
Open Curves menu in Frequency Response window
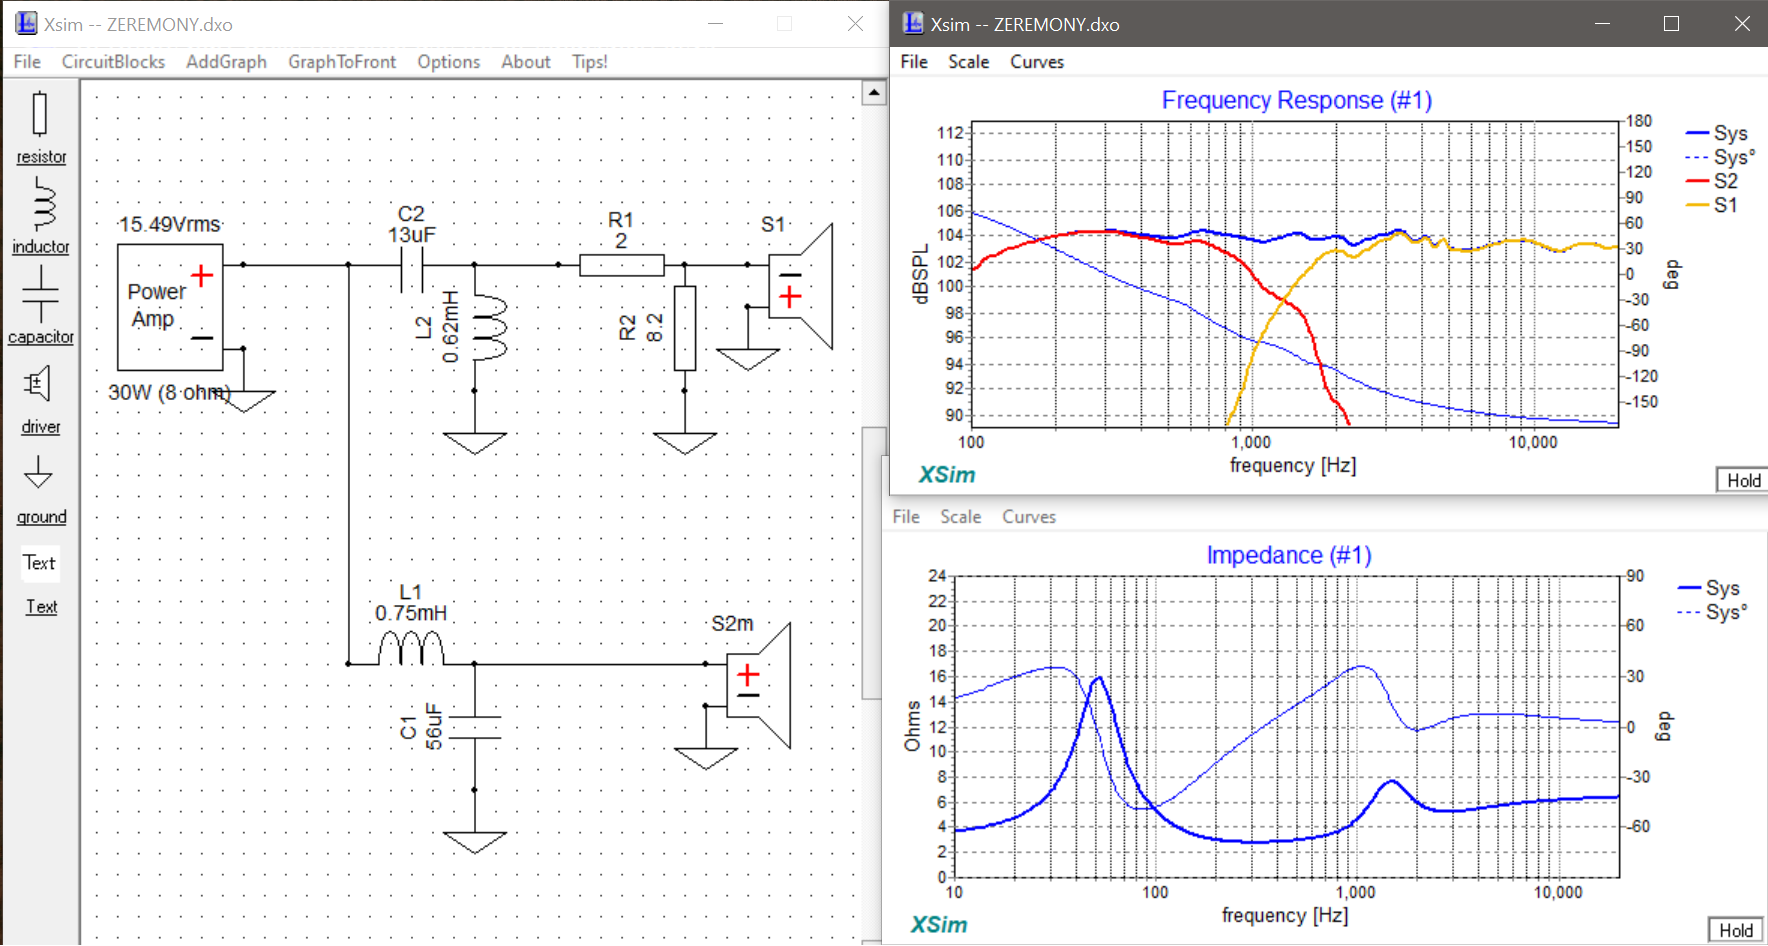coord(1037,62)
